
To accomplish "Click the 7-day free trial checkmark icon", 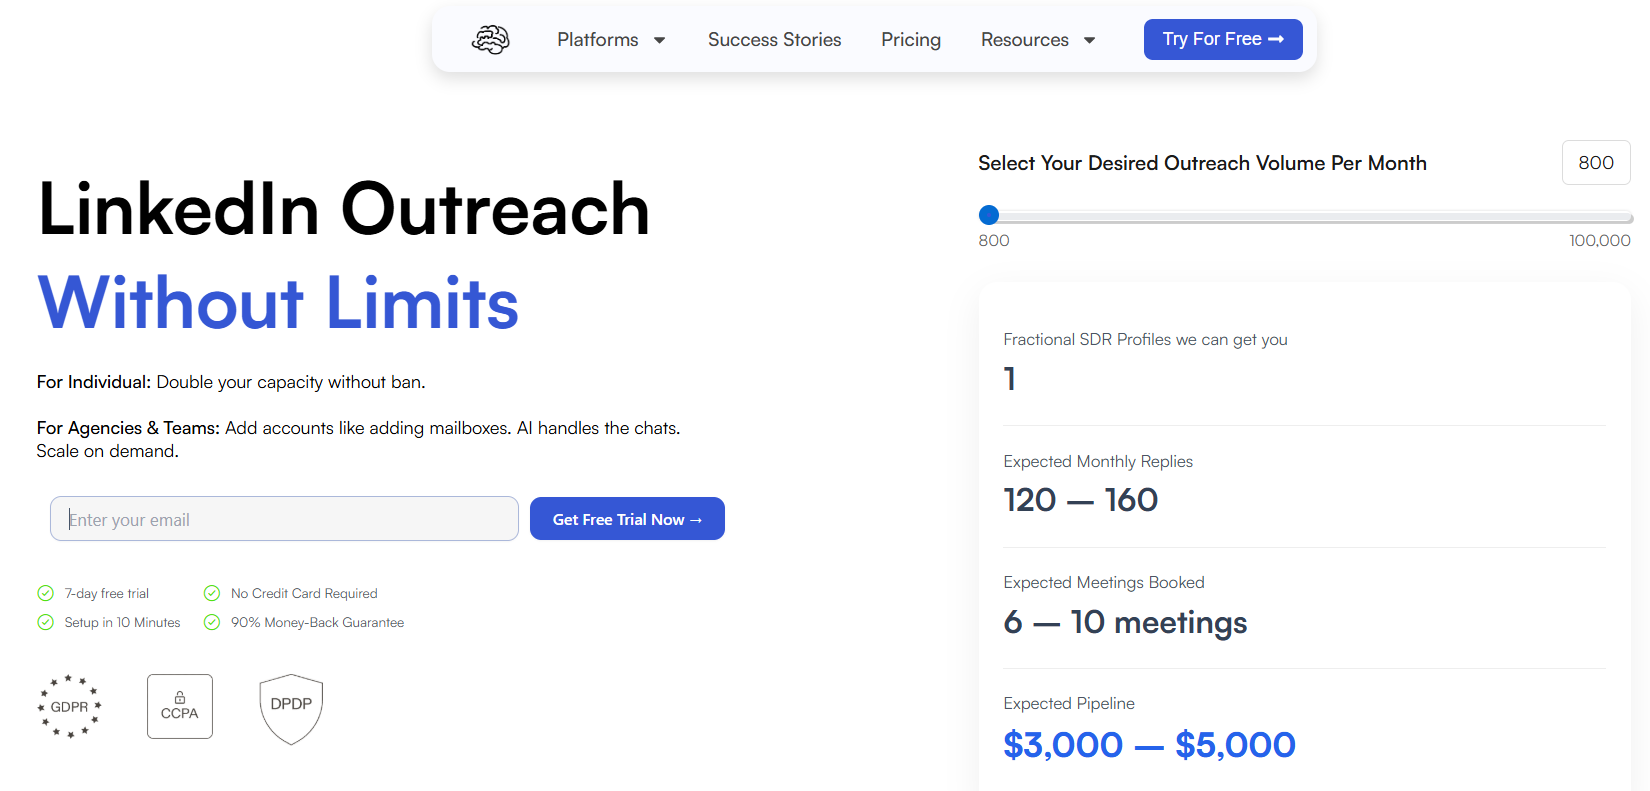I will [45, 593].
